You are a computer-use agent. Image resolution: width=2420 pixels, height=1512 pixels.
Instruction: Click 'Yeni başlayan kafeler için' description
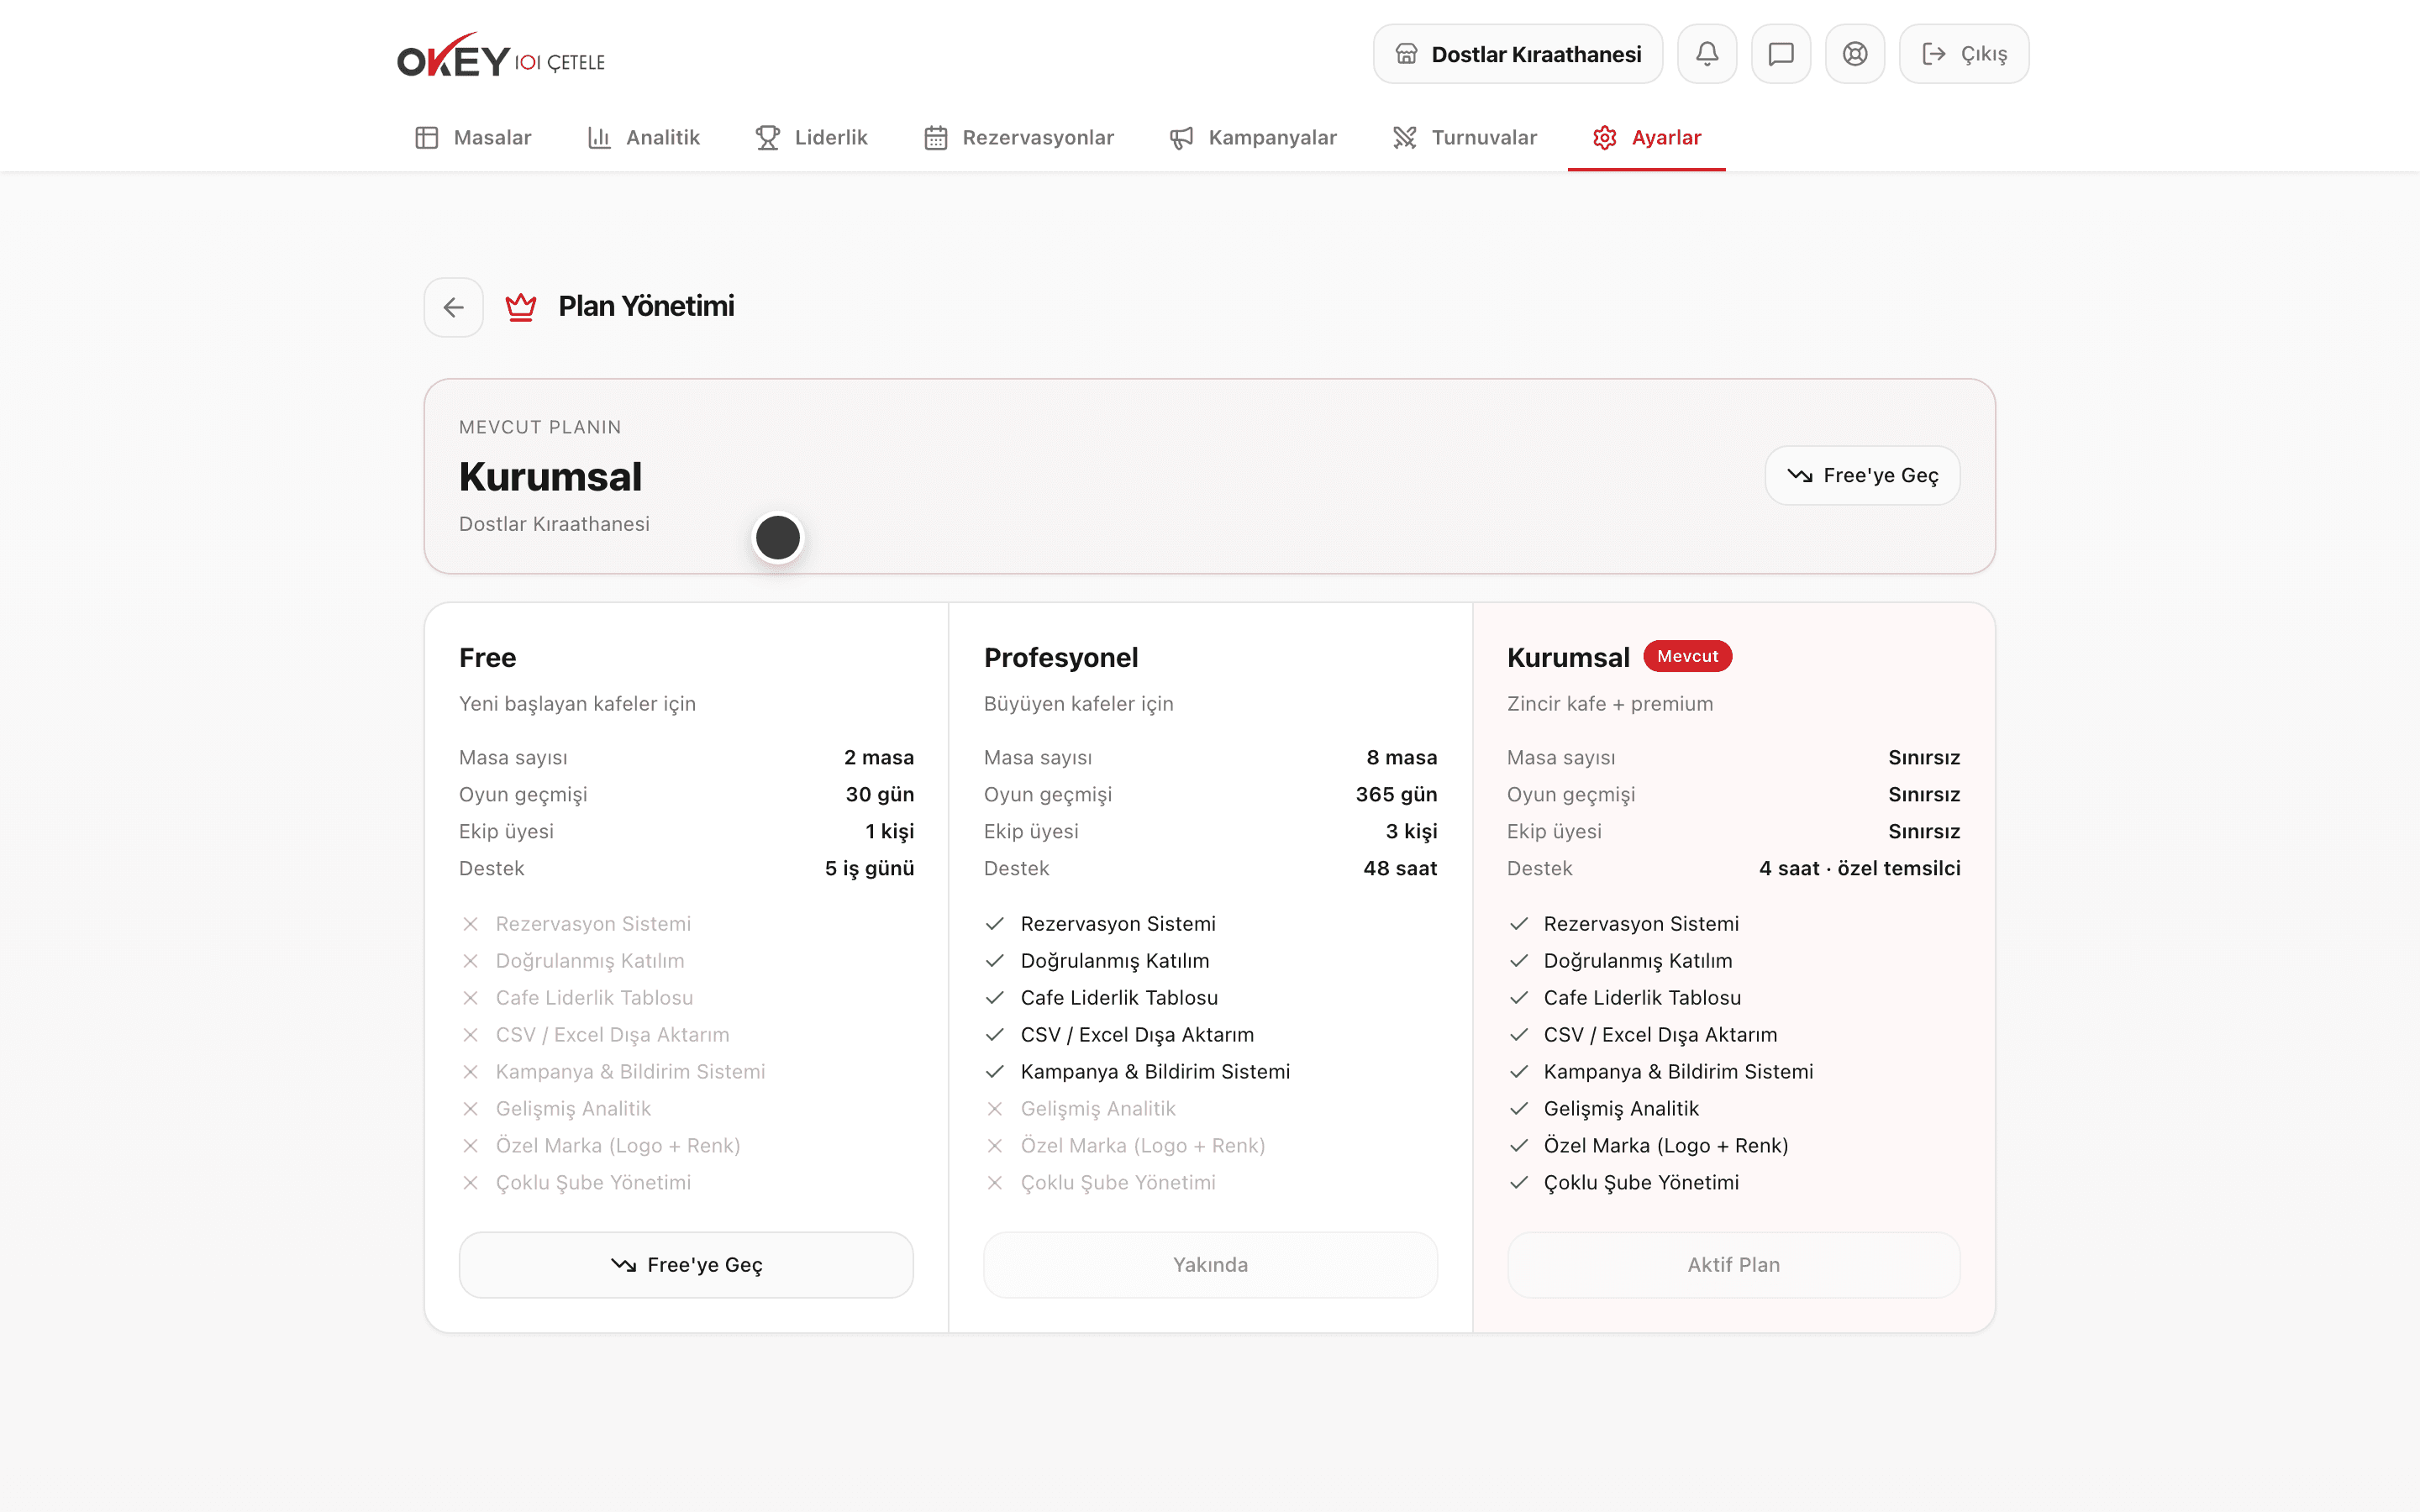point(577,704)
